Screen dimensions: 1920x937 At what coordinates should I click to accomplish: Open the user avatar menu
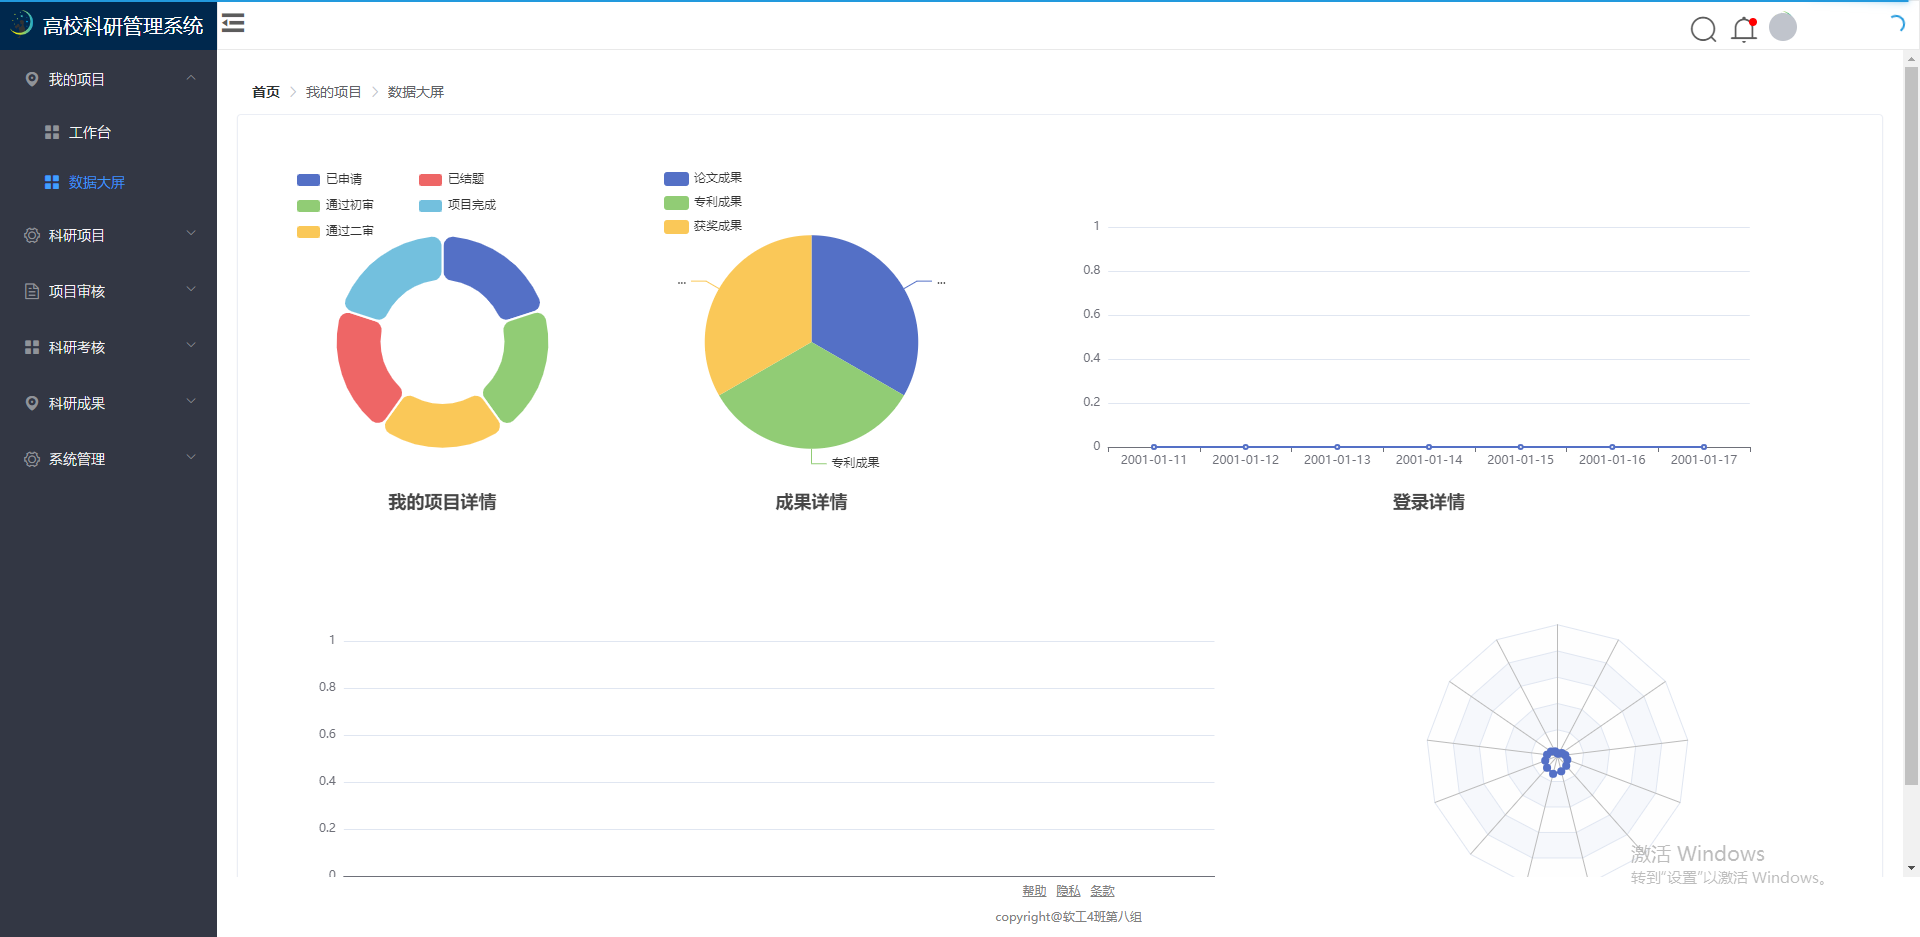pos(1783,27)
